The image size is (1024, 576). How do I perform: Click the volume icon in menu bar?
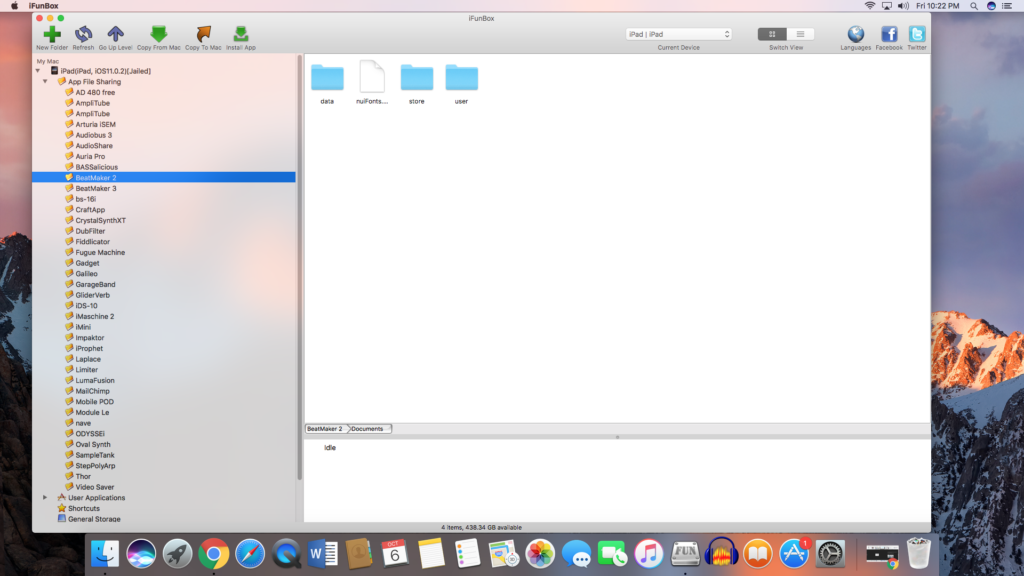click(903, 6)
